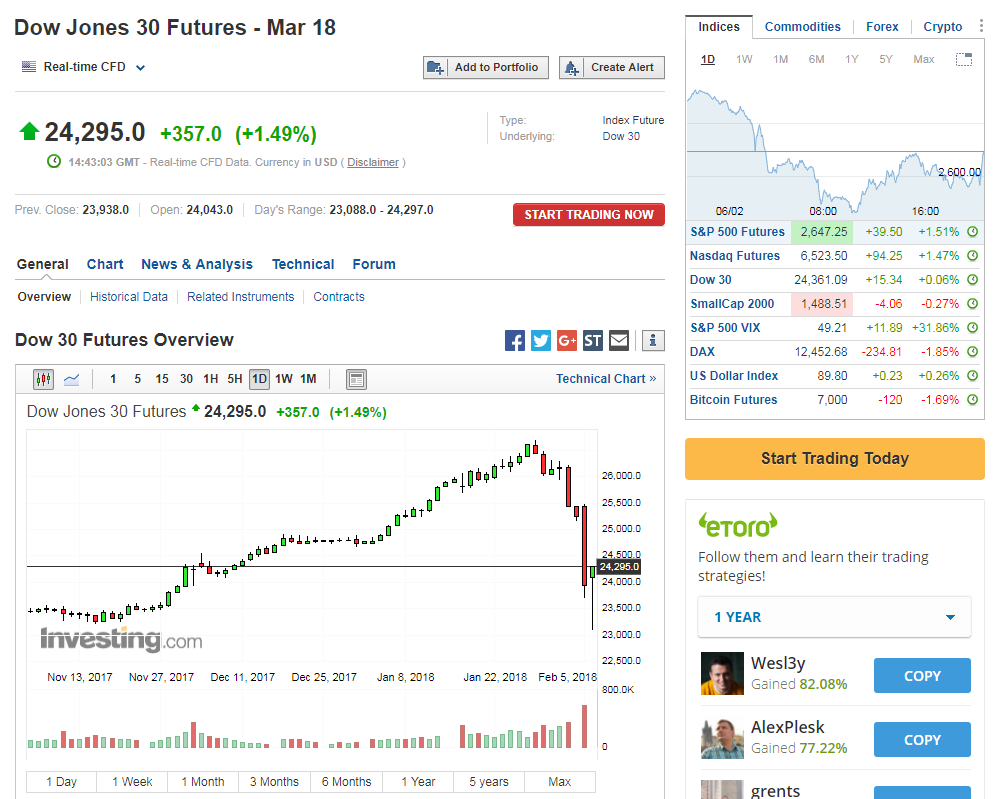Select candlestick chart type icon
The image size is (999, 799).
click(x=43, y=379)
